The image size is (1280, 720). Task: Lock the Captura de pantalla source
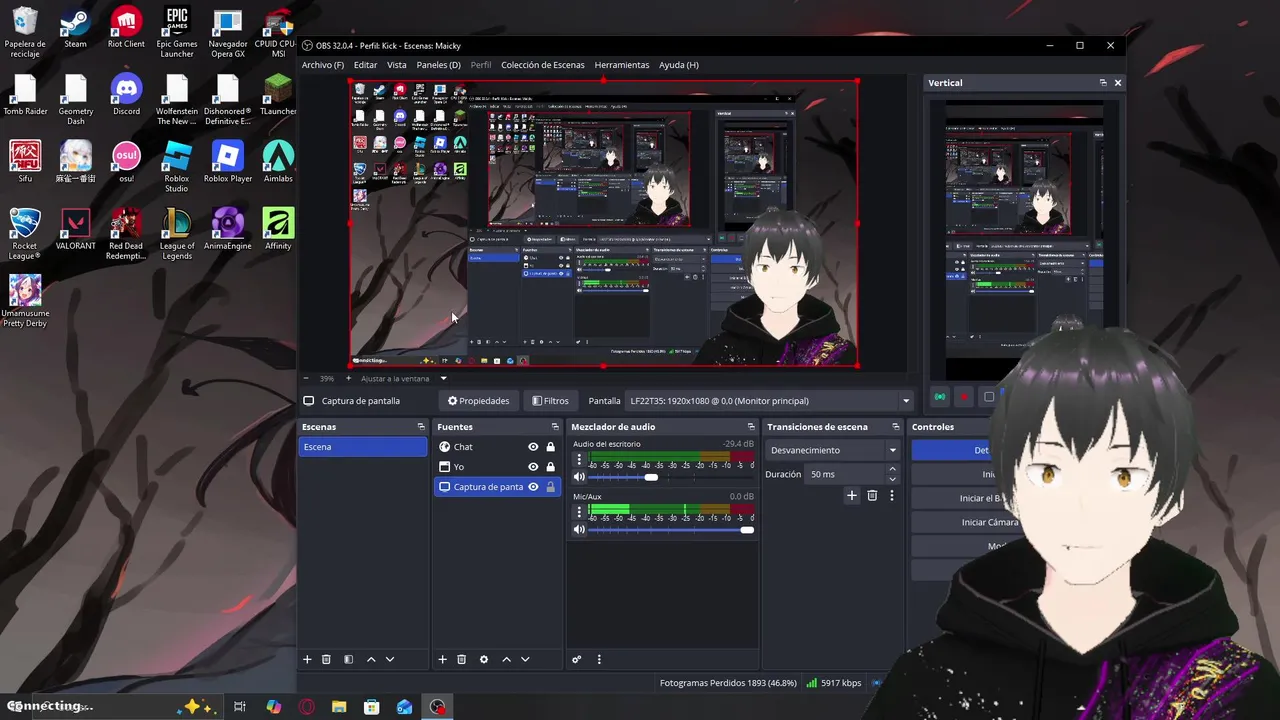point(550,487)
